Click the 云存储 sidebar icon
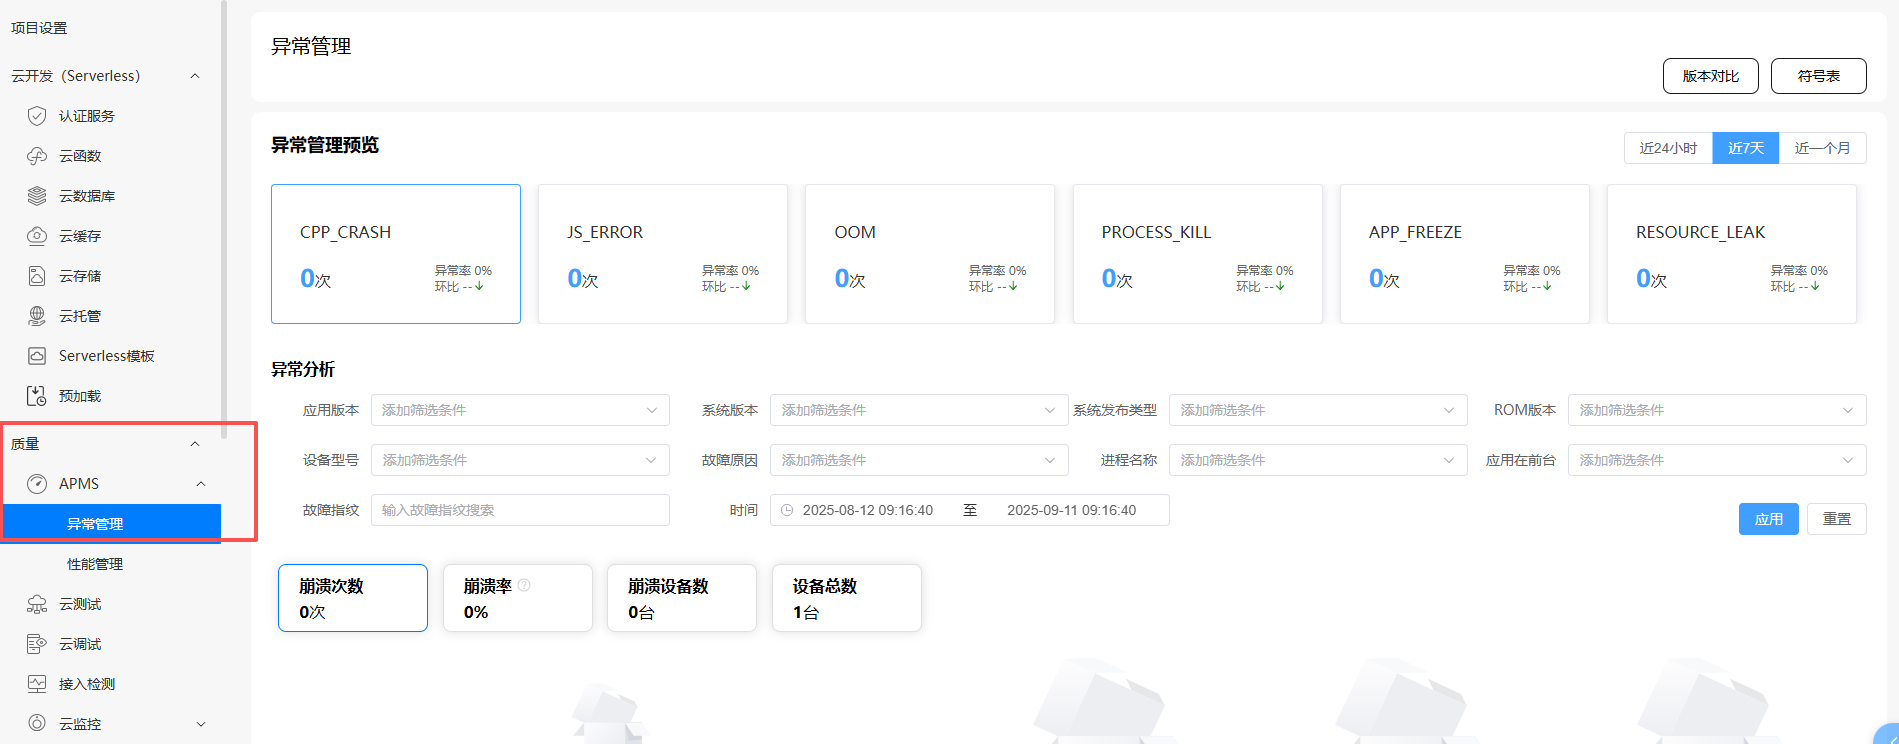Viewport: 1899px width, 744px height. [x=37, y=276]
